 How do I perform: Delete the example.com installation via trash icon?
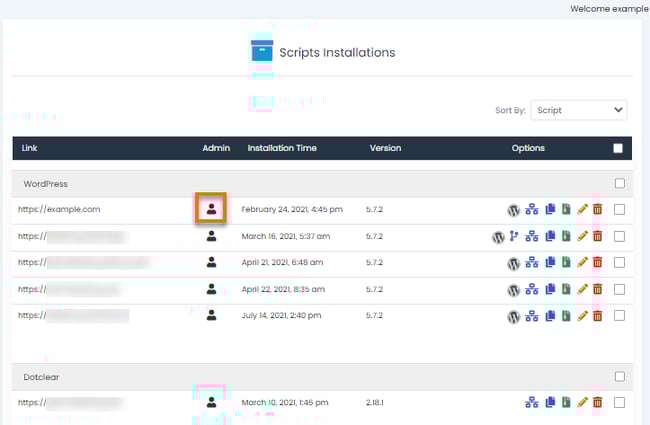click(x=598, y=210)
